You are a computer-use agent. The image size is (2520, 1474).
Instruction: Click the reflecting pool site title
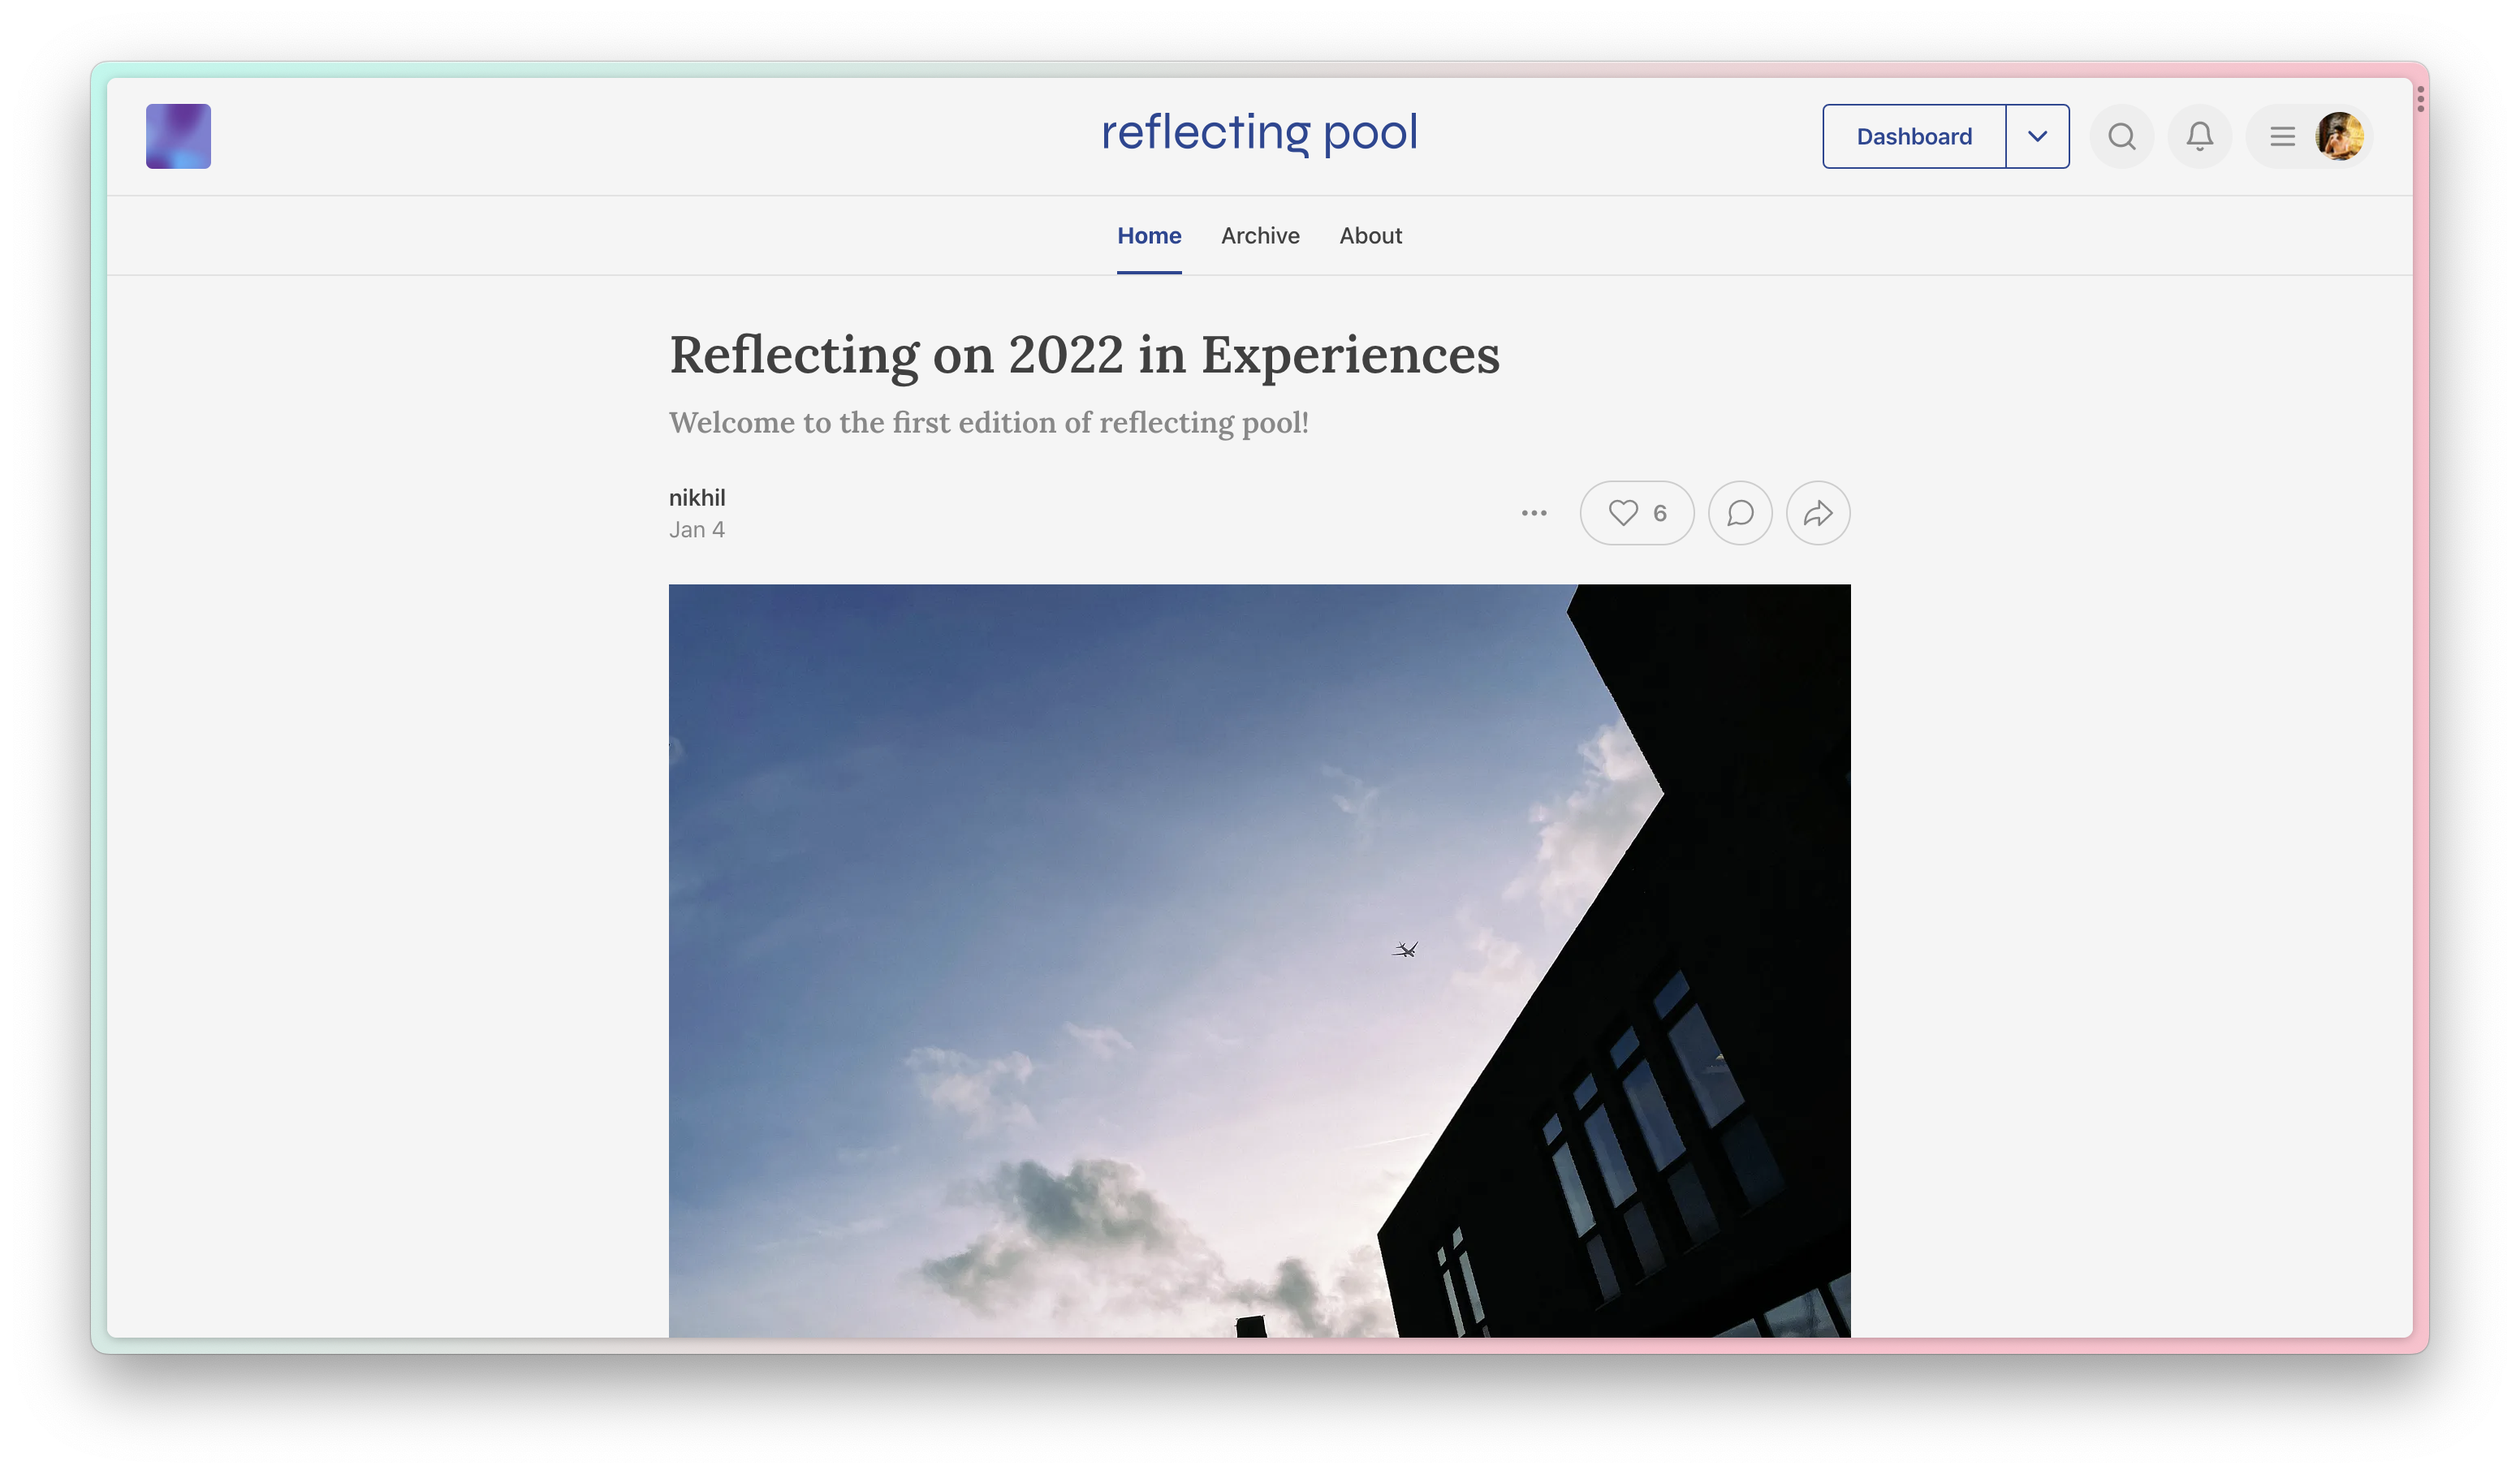pyautogui.click(x=1259, y=133)
